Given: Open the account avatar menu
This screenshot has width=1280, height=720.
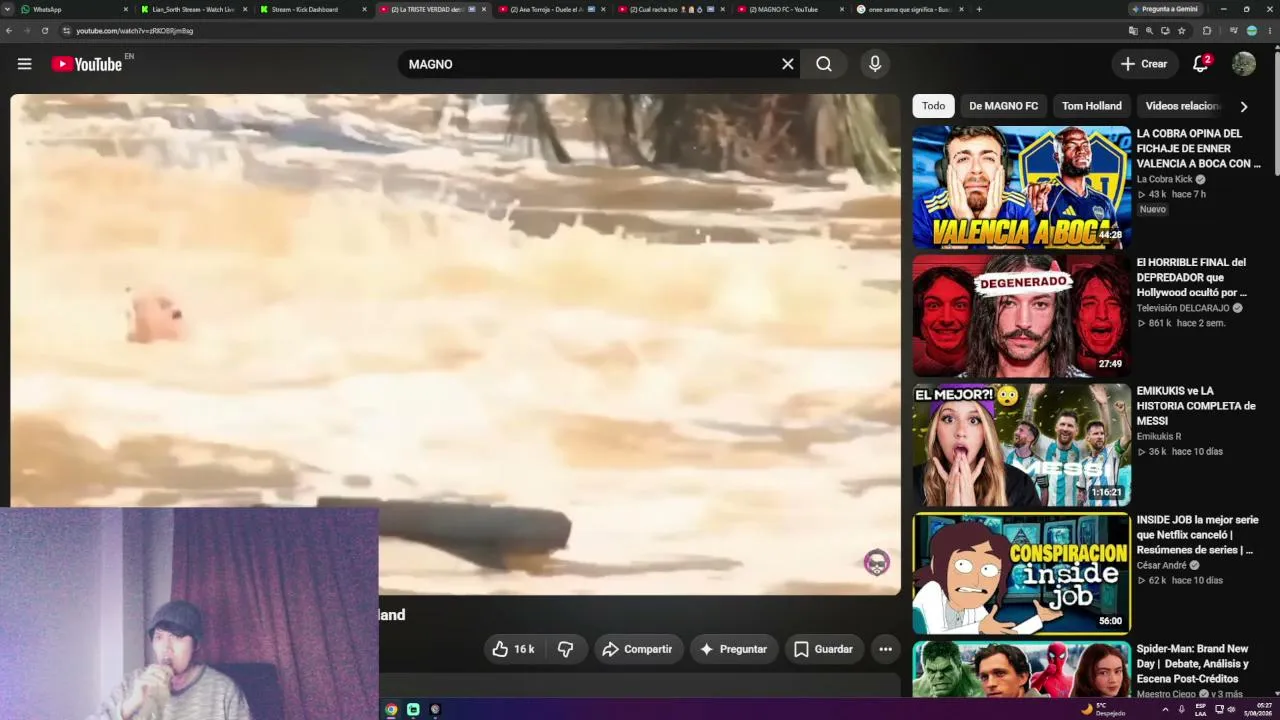Looking at the screenshot, I should (x=1244, y=64).
